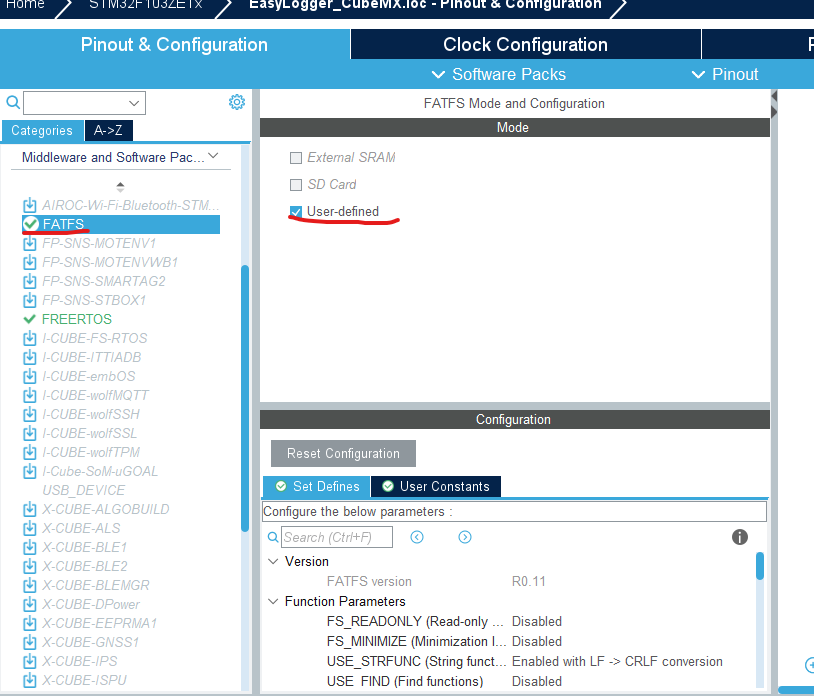Click the FATFS version R0.11 value
Screen dimensions: 814x697
pos(528,581)
